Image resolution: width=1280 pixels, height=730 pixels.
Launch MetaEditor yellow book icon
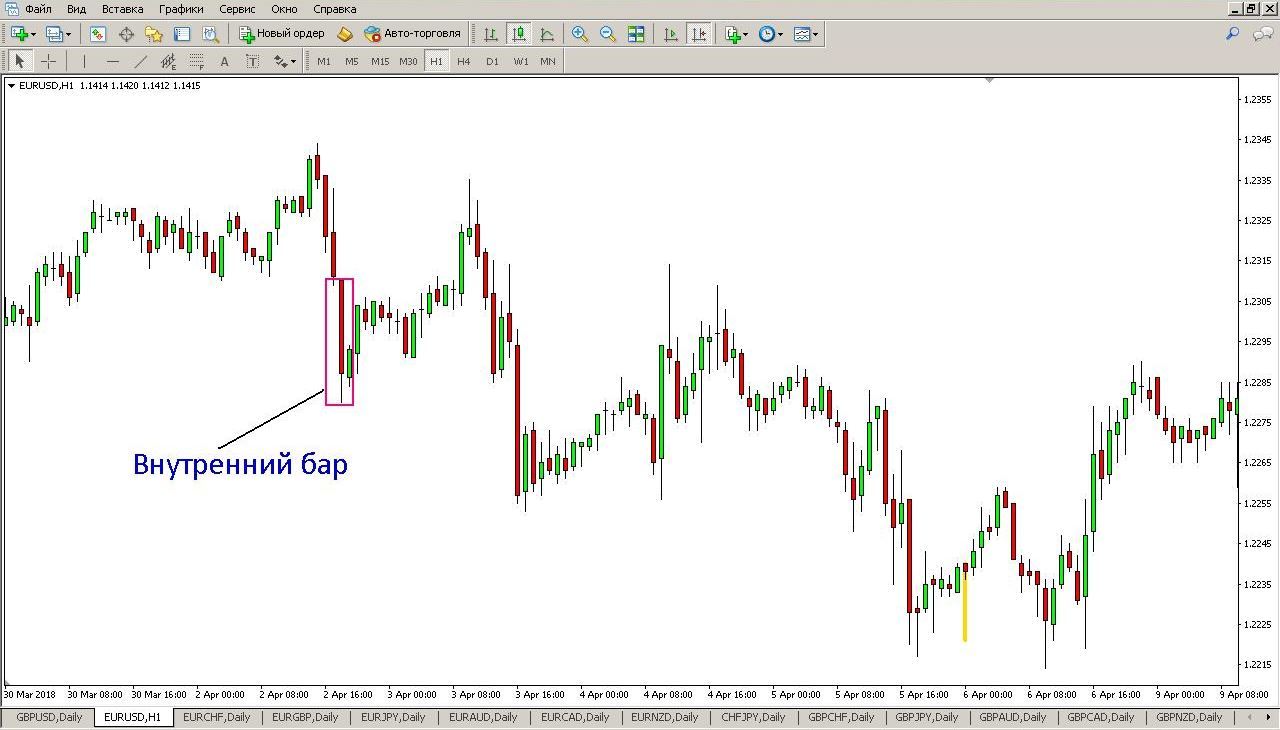pyautogui.click(x=345, y=34)
